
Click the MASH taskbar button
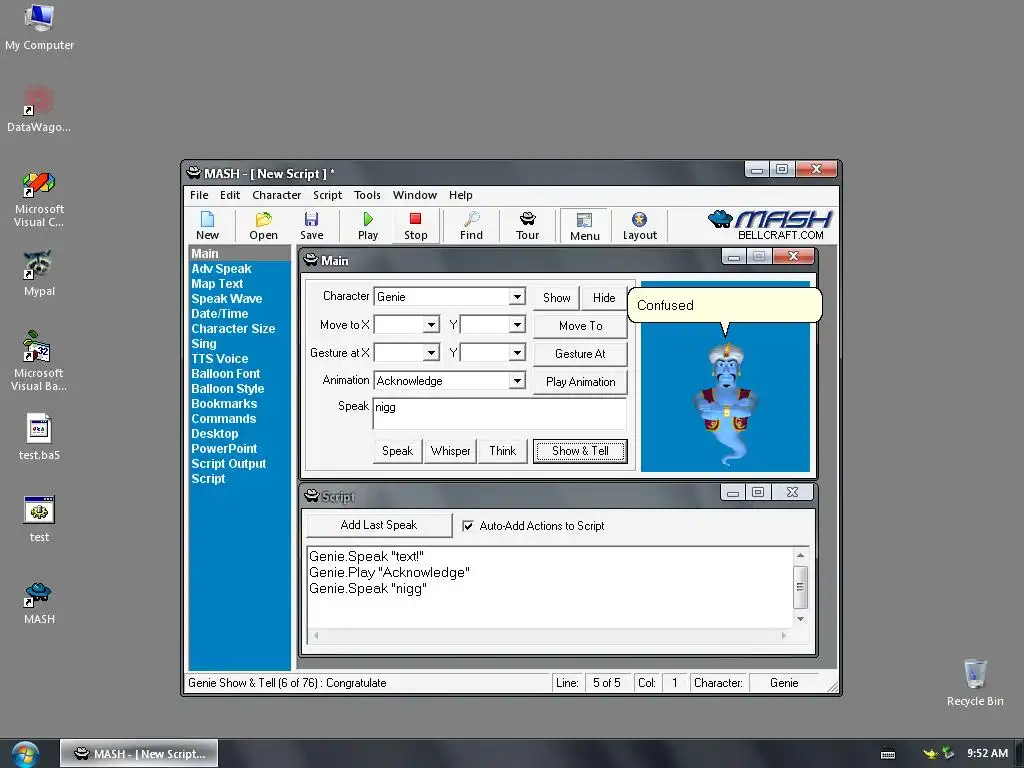coord(139,754)
